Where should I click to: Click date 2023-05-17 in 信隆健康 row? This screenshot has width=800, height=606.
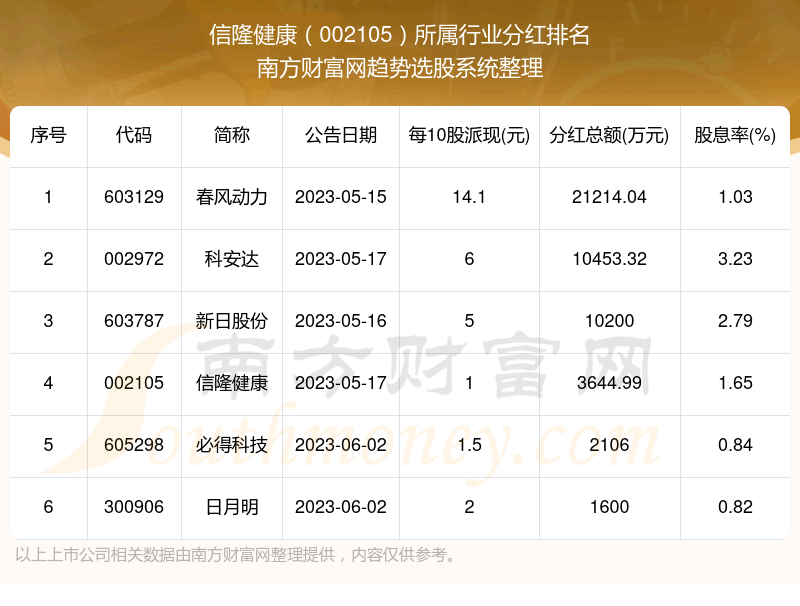[341, 383]
